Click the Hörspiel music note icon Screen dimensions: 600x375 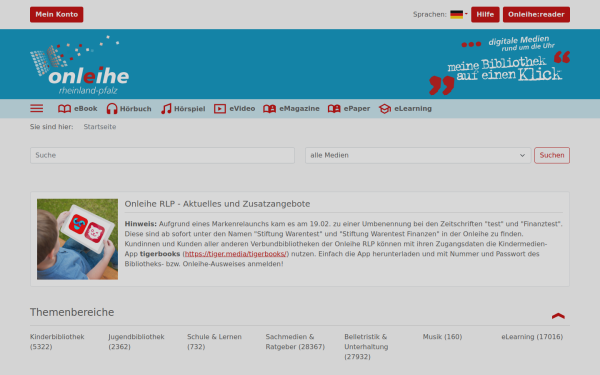click(166, 109)
